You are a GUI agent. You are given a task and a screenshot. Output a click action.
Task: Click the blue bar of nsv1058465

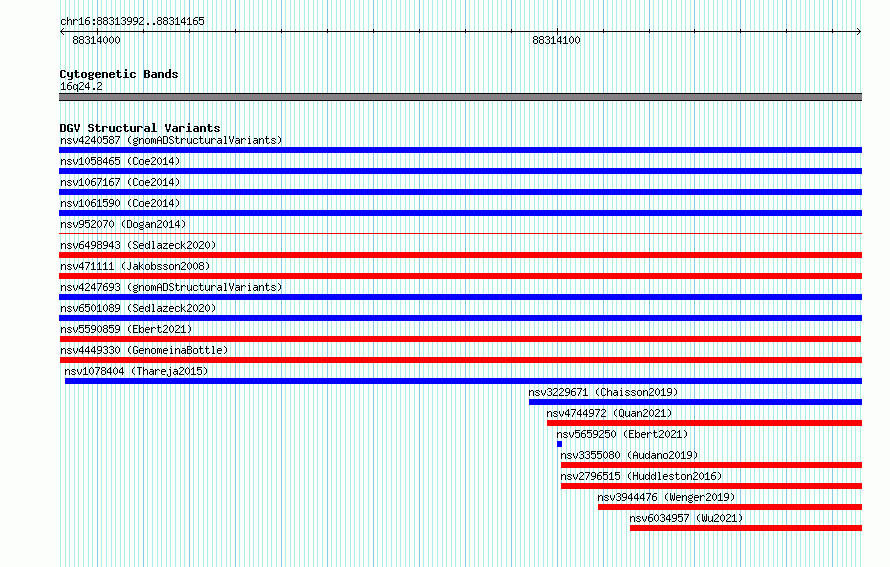pos(460,171)
